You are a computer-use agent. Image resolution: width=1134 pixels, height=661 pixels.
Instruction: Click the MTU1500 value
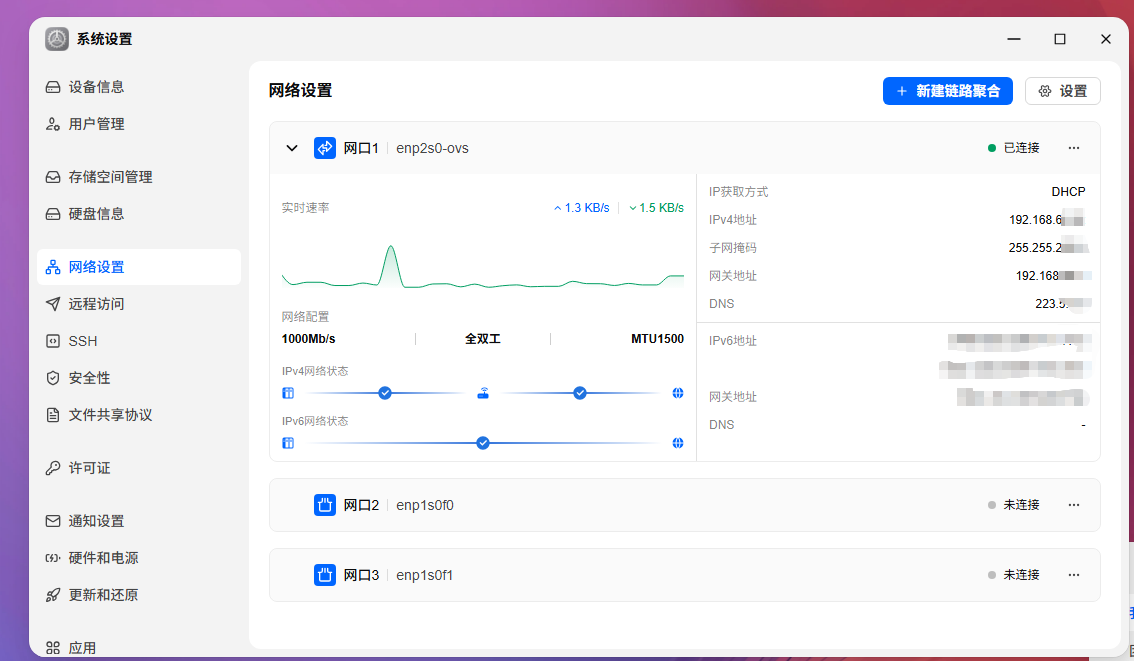click(657, 338)
